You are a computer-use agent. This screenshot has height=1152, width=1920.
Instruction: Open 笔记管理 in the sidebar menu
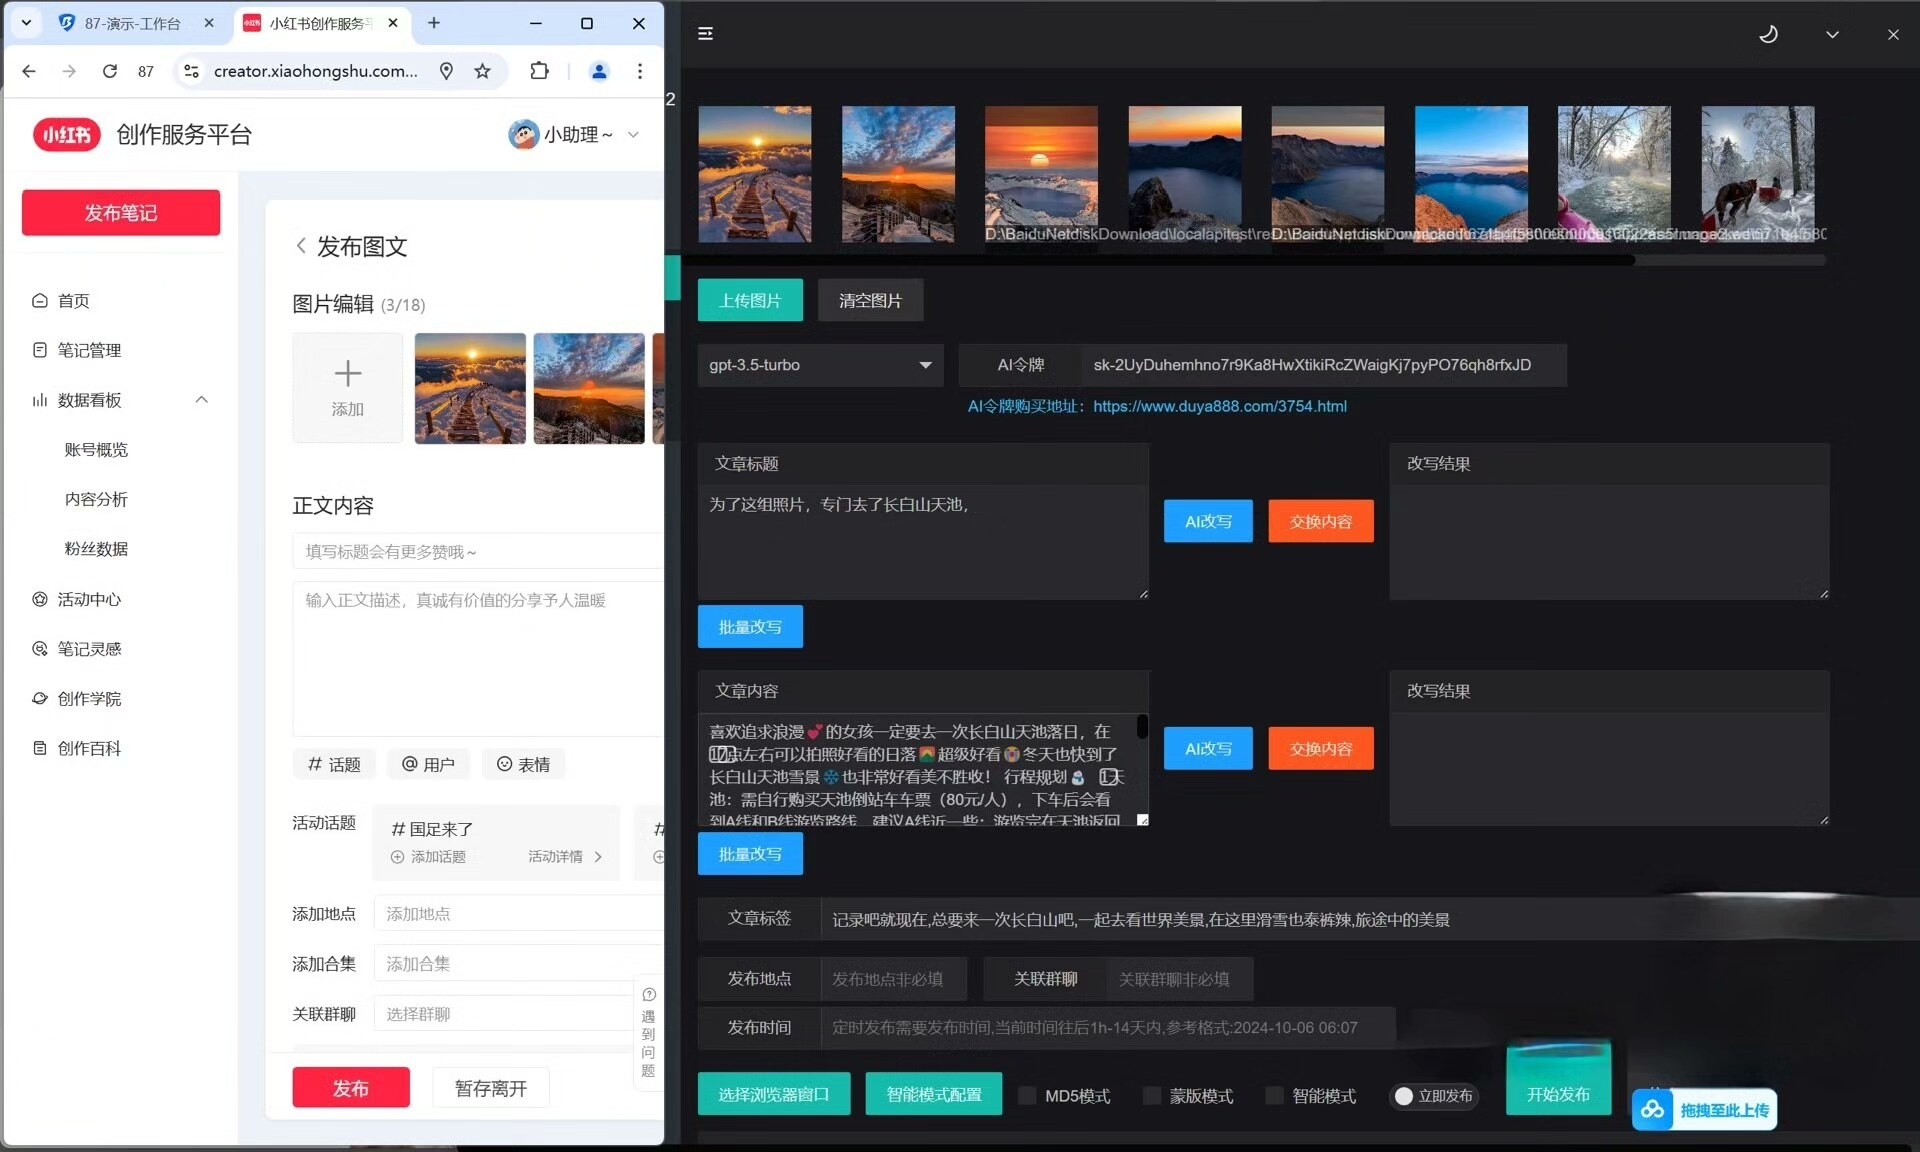pyautogui.click(x=88, y=350)
